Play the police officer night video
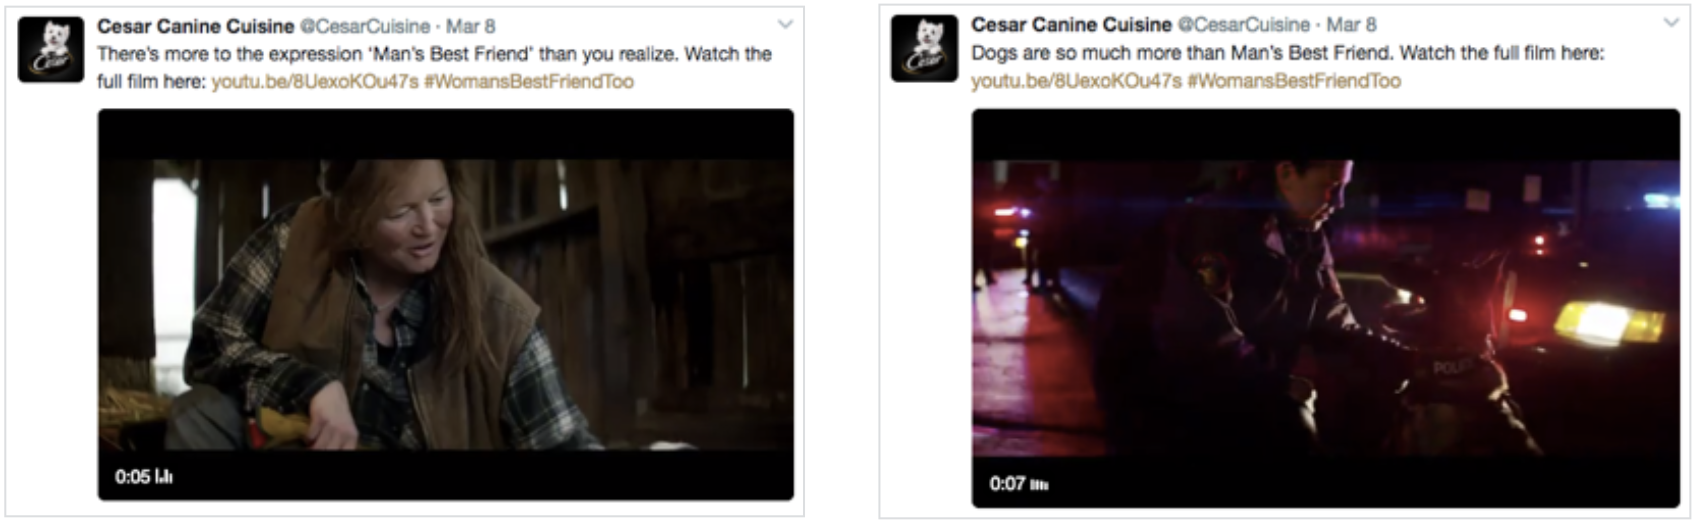 (1326, 308)
